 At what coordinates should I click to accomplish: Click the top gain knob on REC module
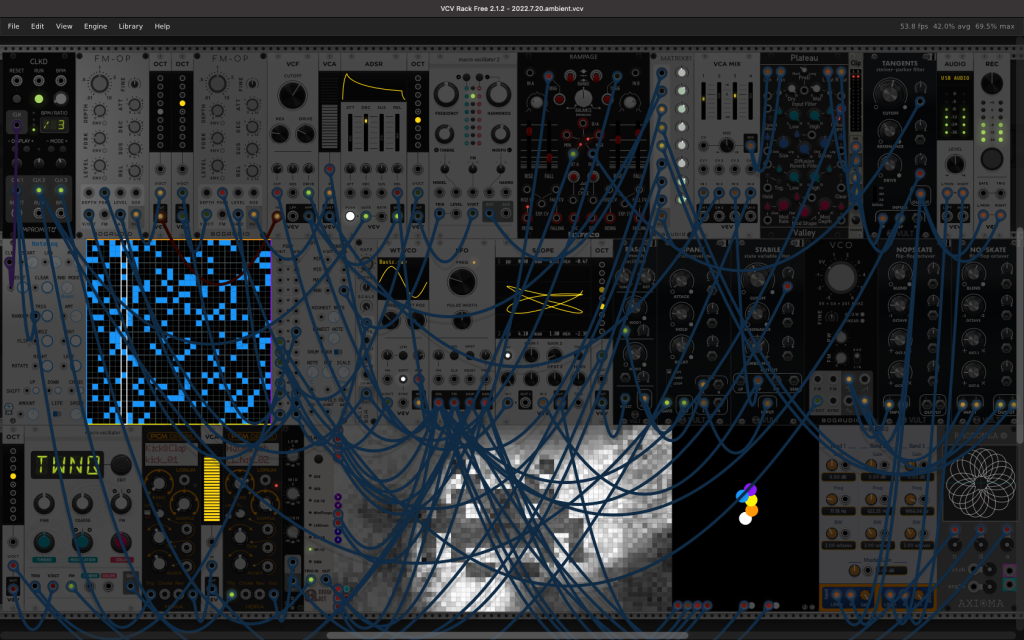[x=991, y=83]
